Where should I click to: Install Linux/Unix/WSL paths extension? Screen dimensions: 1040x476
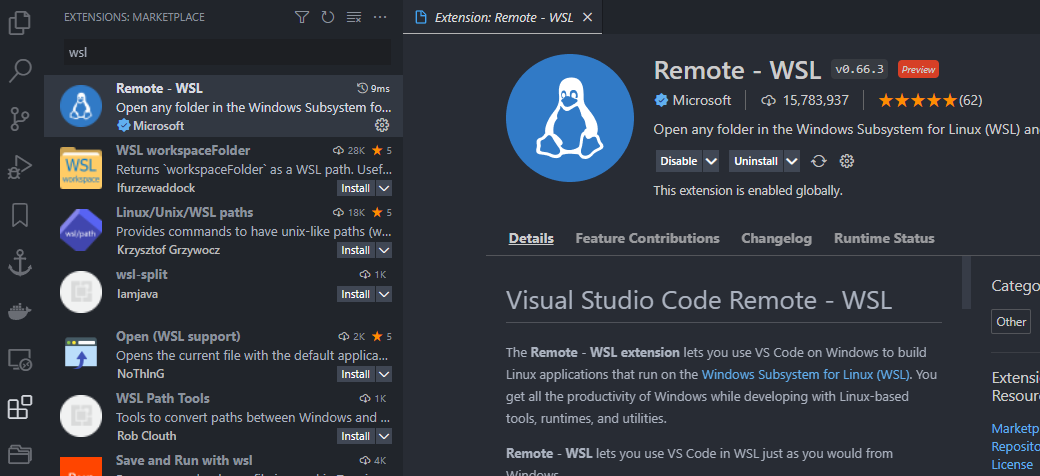[x=356, y=250]
